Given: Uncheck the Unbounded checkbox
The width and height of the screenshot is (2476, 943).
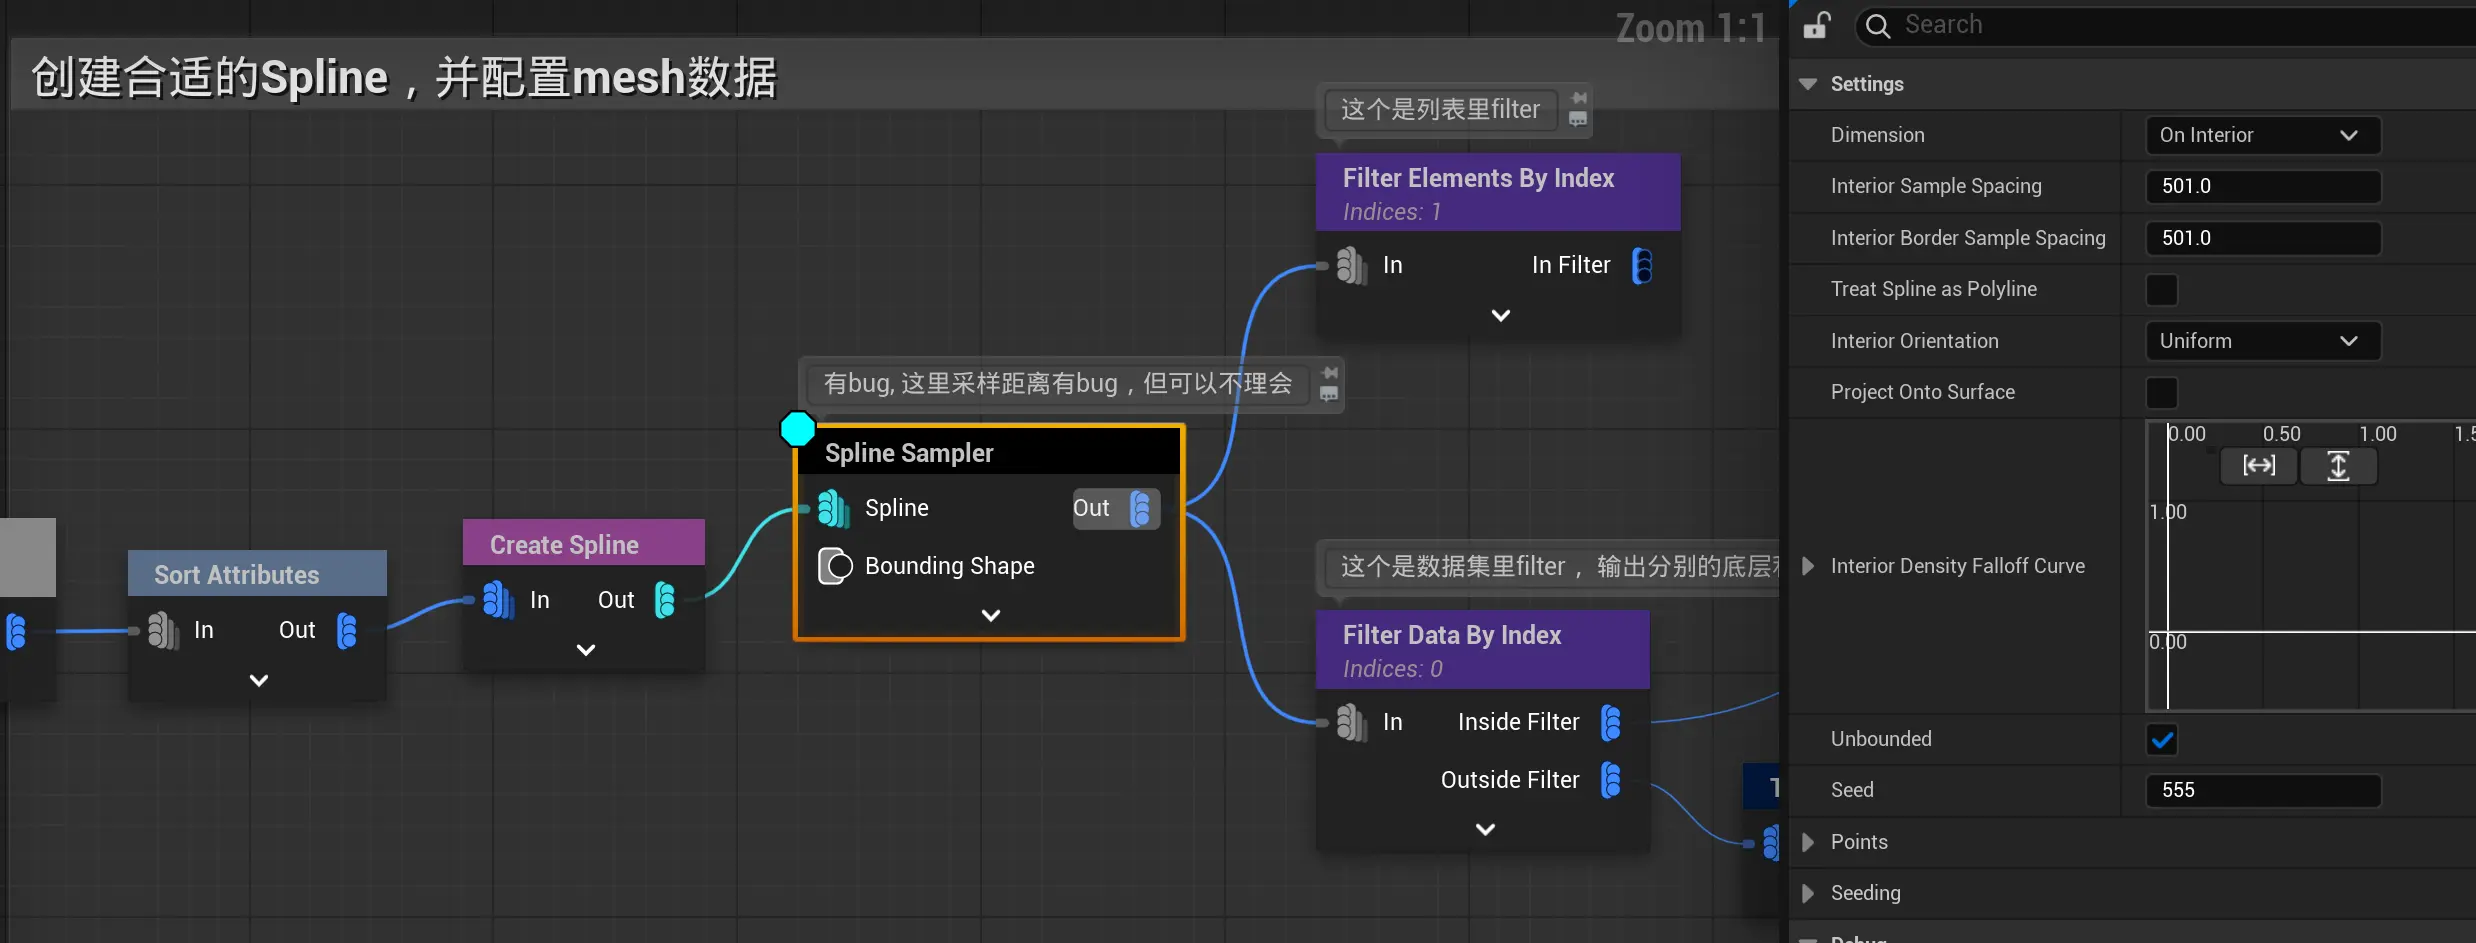Looking at the screenshot, I should [x=2162, y=740].
